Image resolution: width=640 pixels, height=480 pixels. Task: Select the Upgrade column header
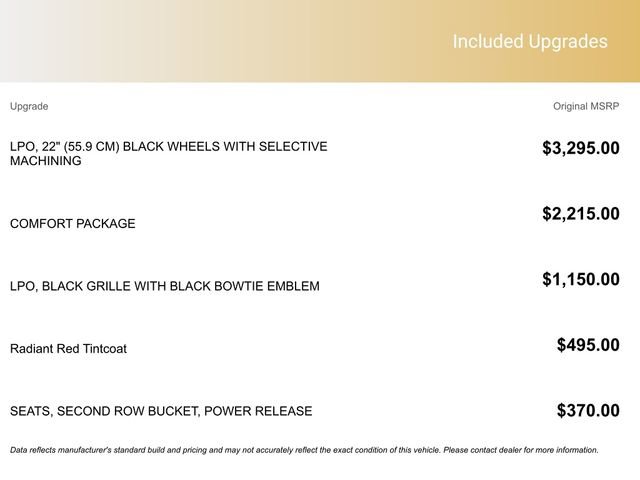[x=29, y=106]
